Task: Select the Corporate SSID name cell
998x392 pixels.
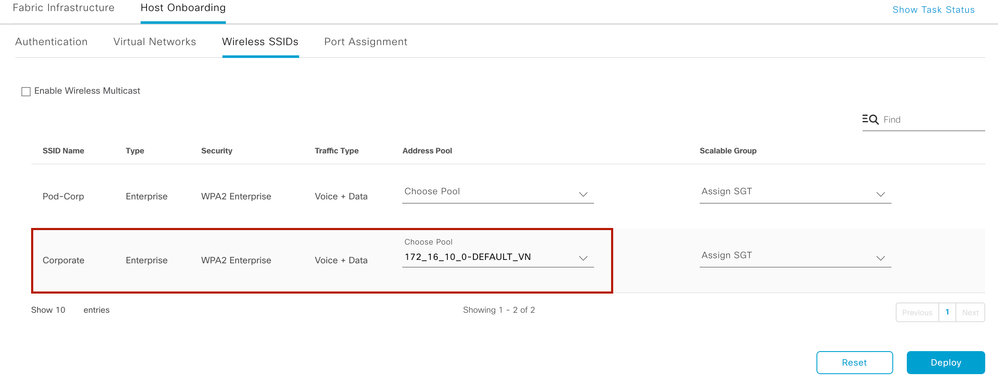Action: tap(64, 260)
